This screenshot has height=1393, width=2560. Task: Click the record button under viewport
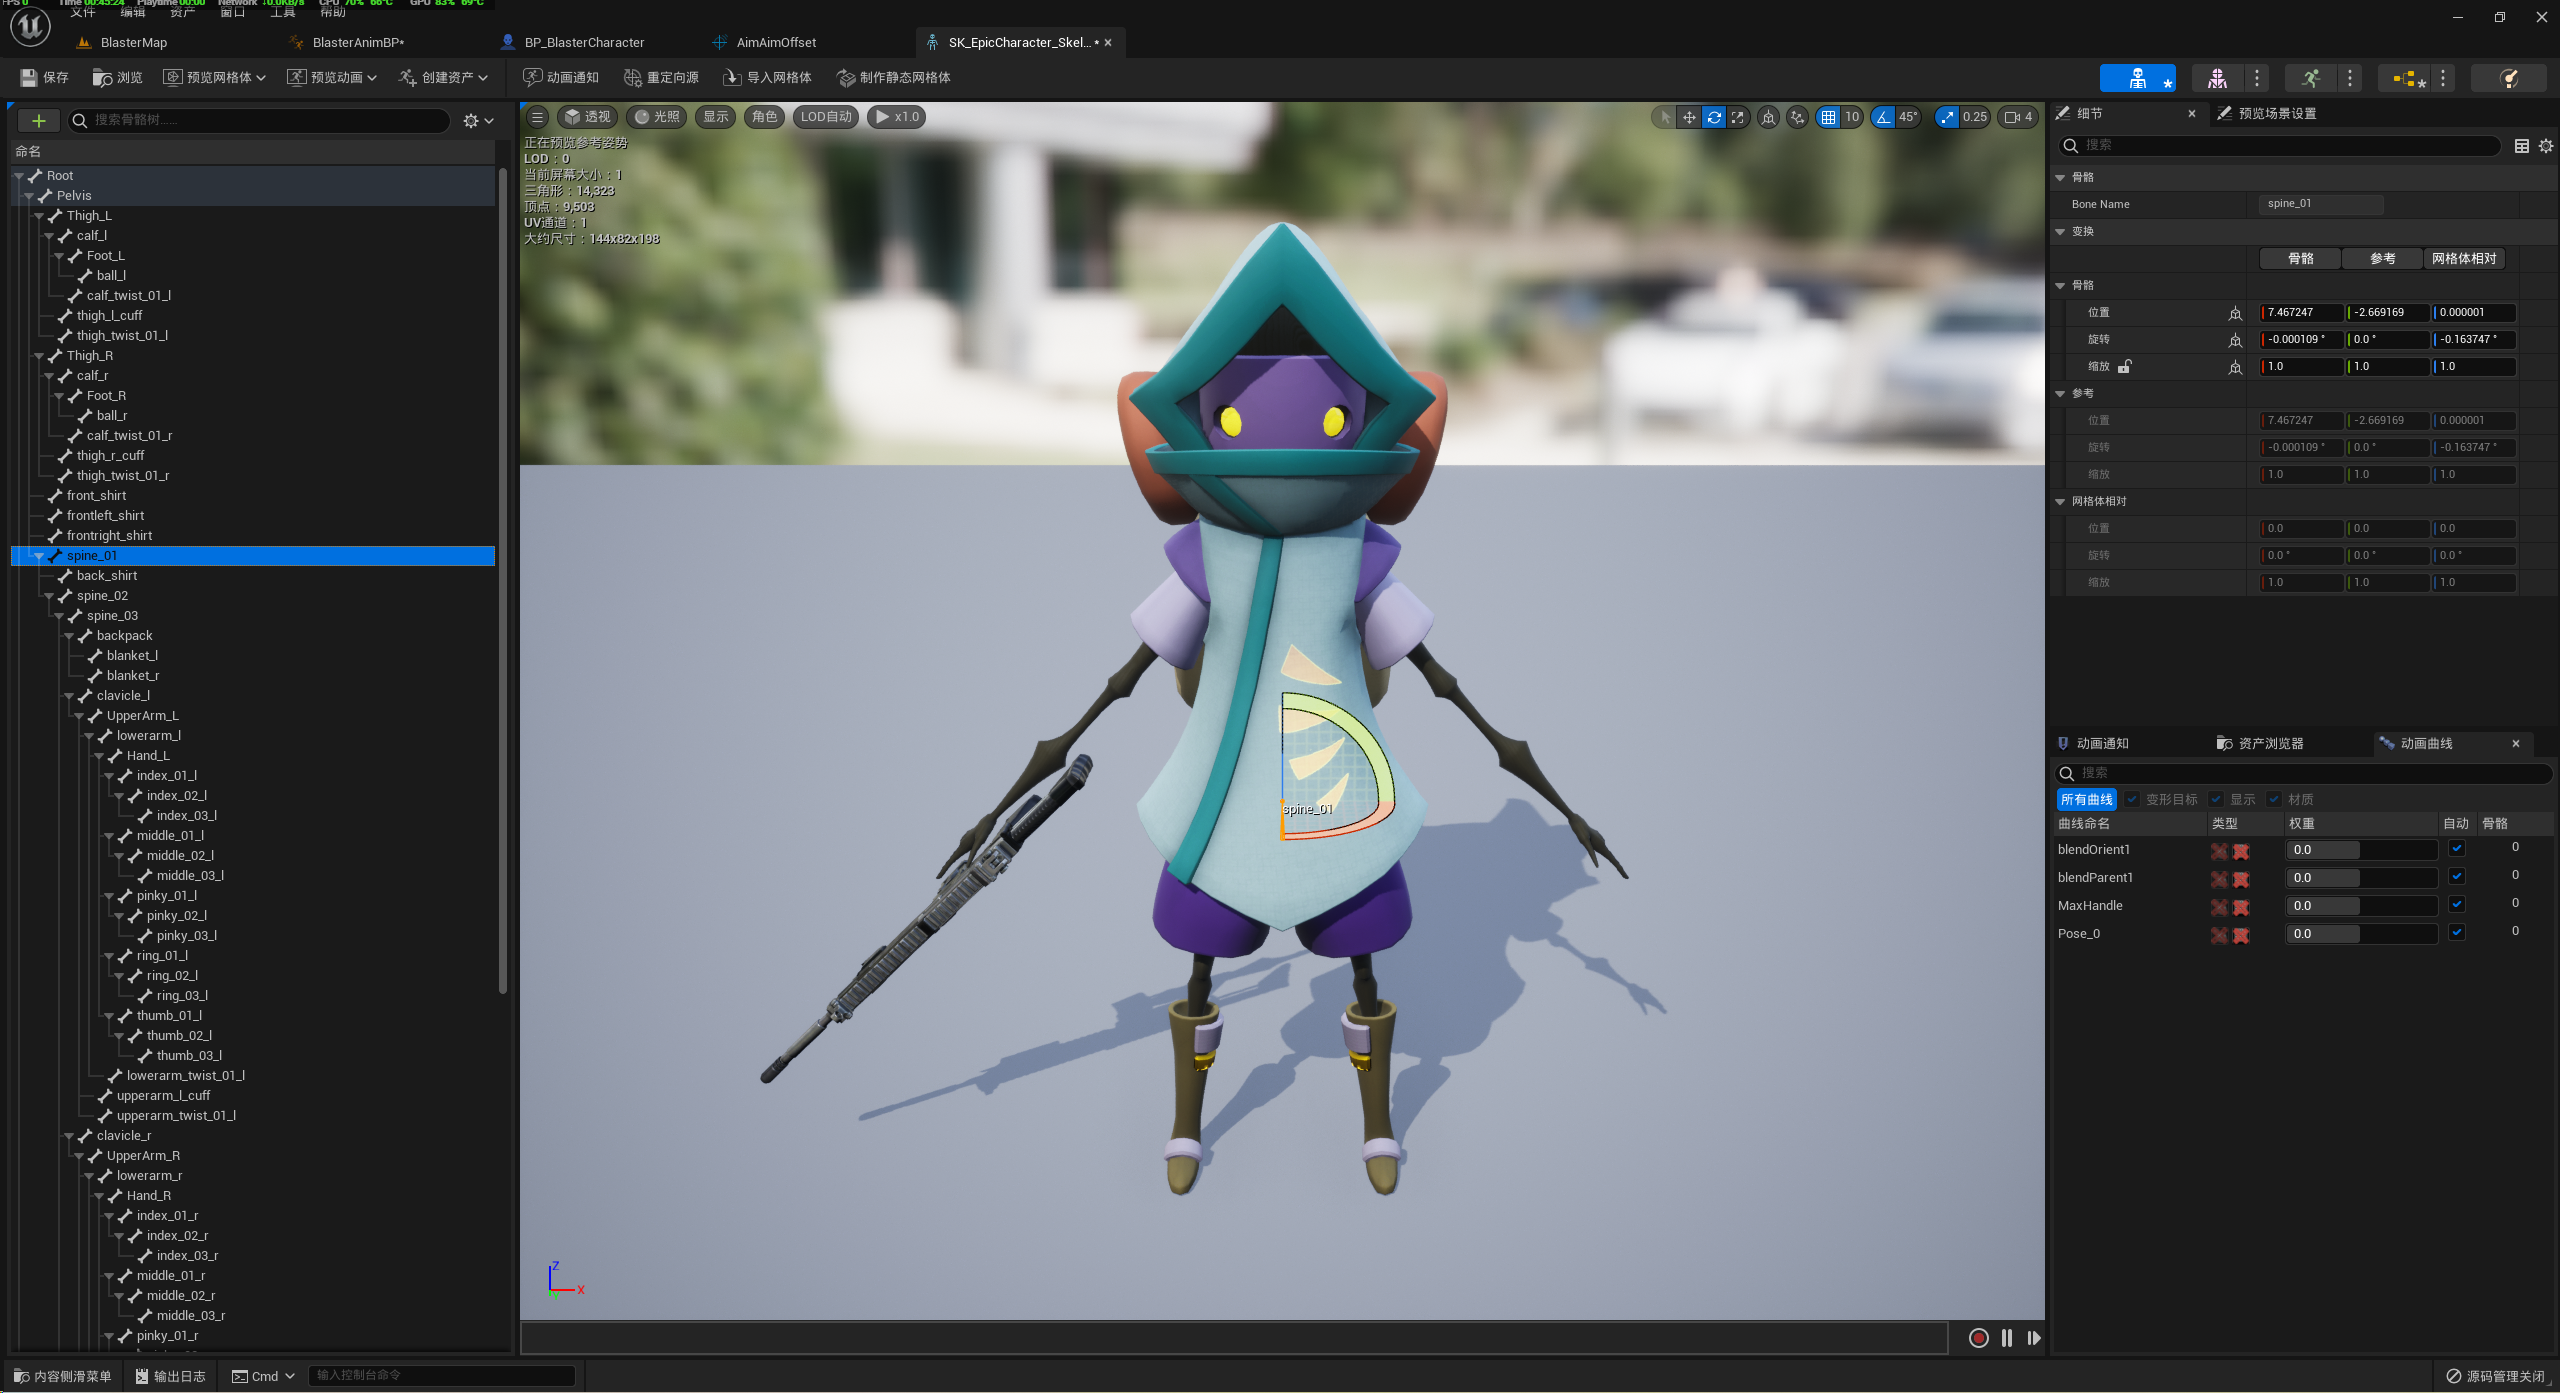tap(1978, 1338)
